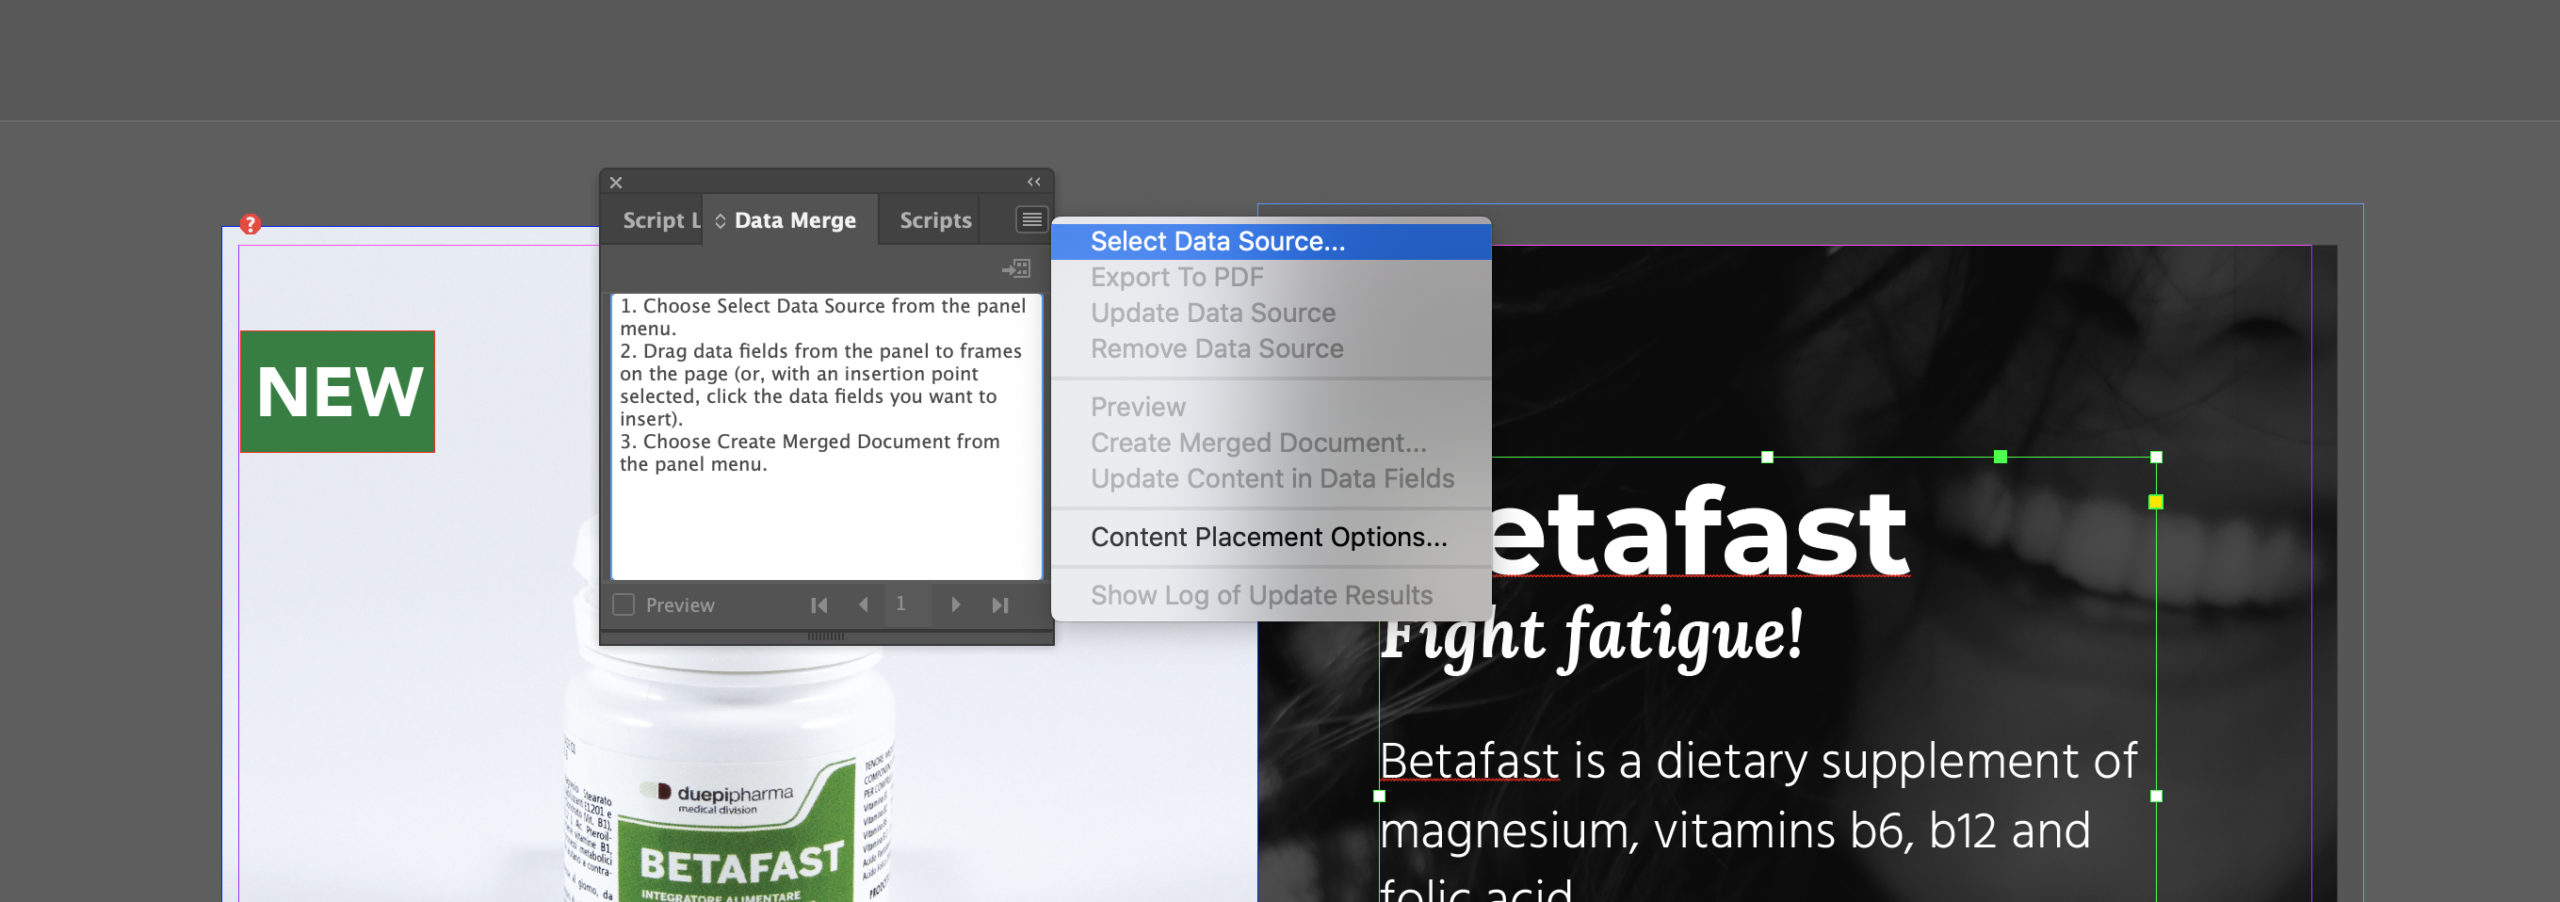2560x902 pixels.
Task: Choose Show Log of Update Results
Action: (x=1271, y=595)
